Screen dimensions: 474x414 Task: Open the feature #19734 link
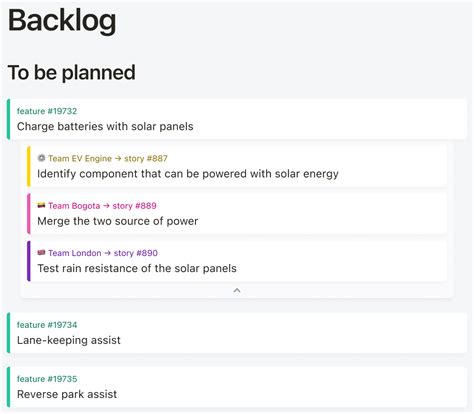[x=47, y=325]
